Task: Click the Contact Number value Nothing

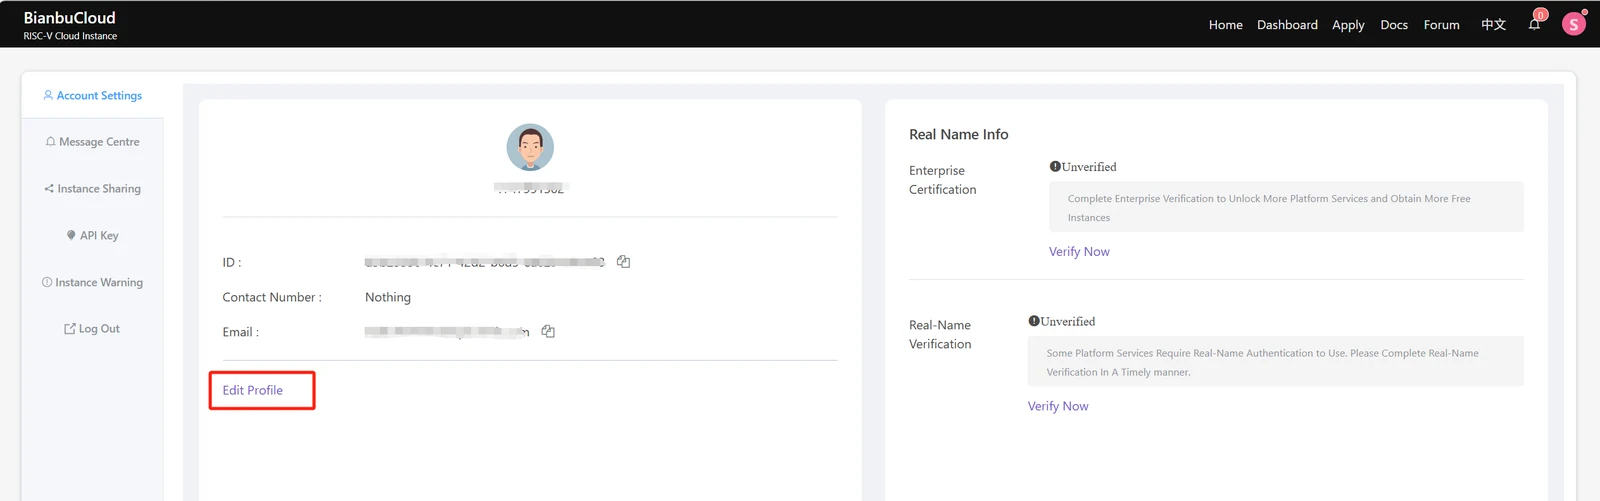Action: 388,297
